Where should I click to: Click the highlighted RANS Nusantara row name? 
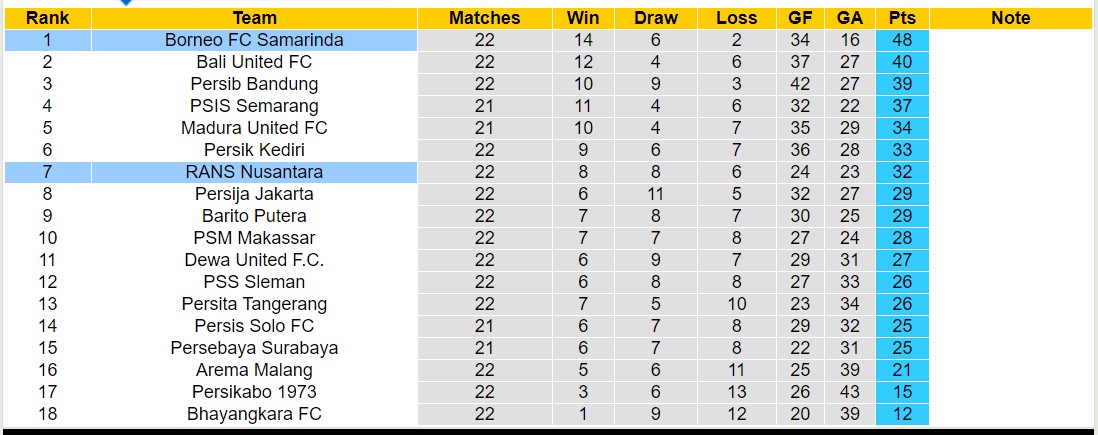pyautogui.click(x=254, y=172)
